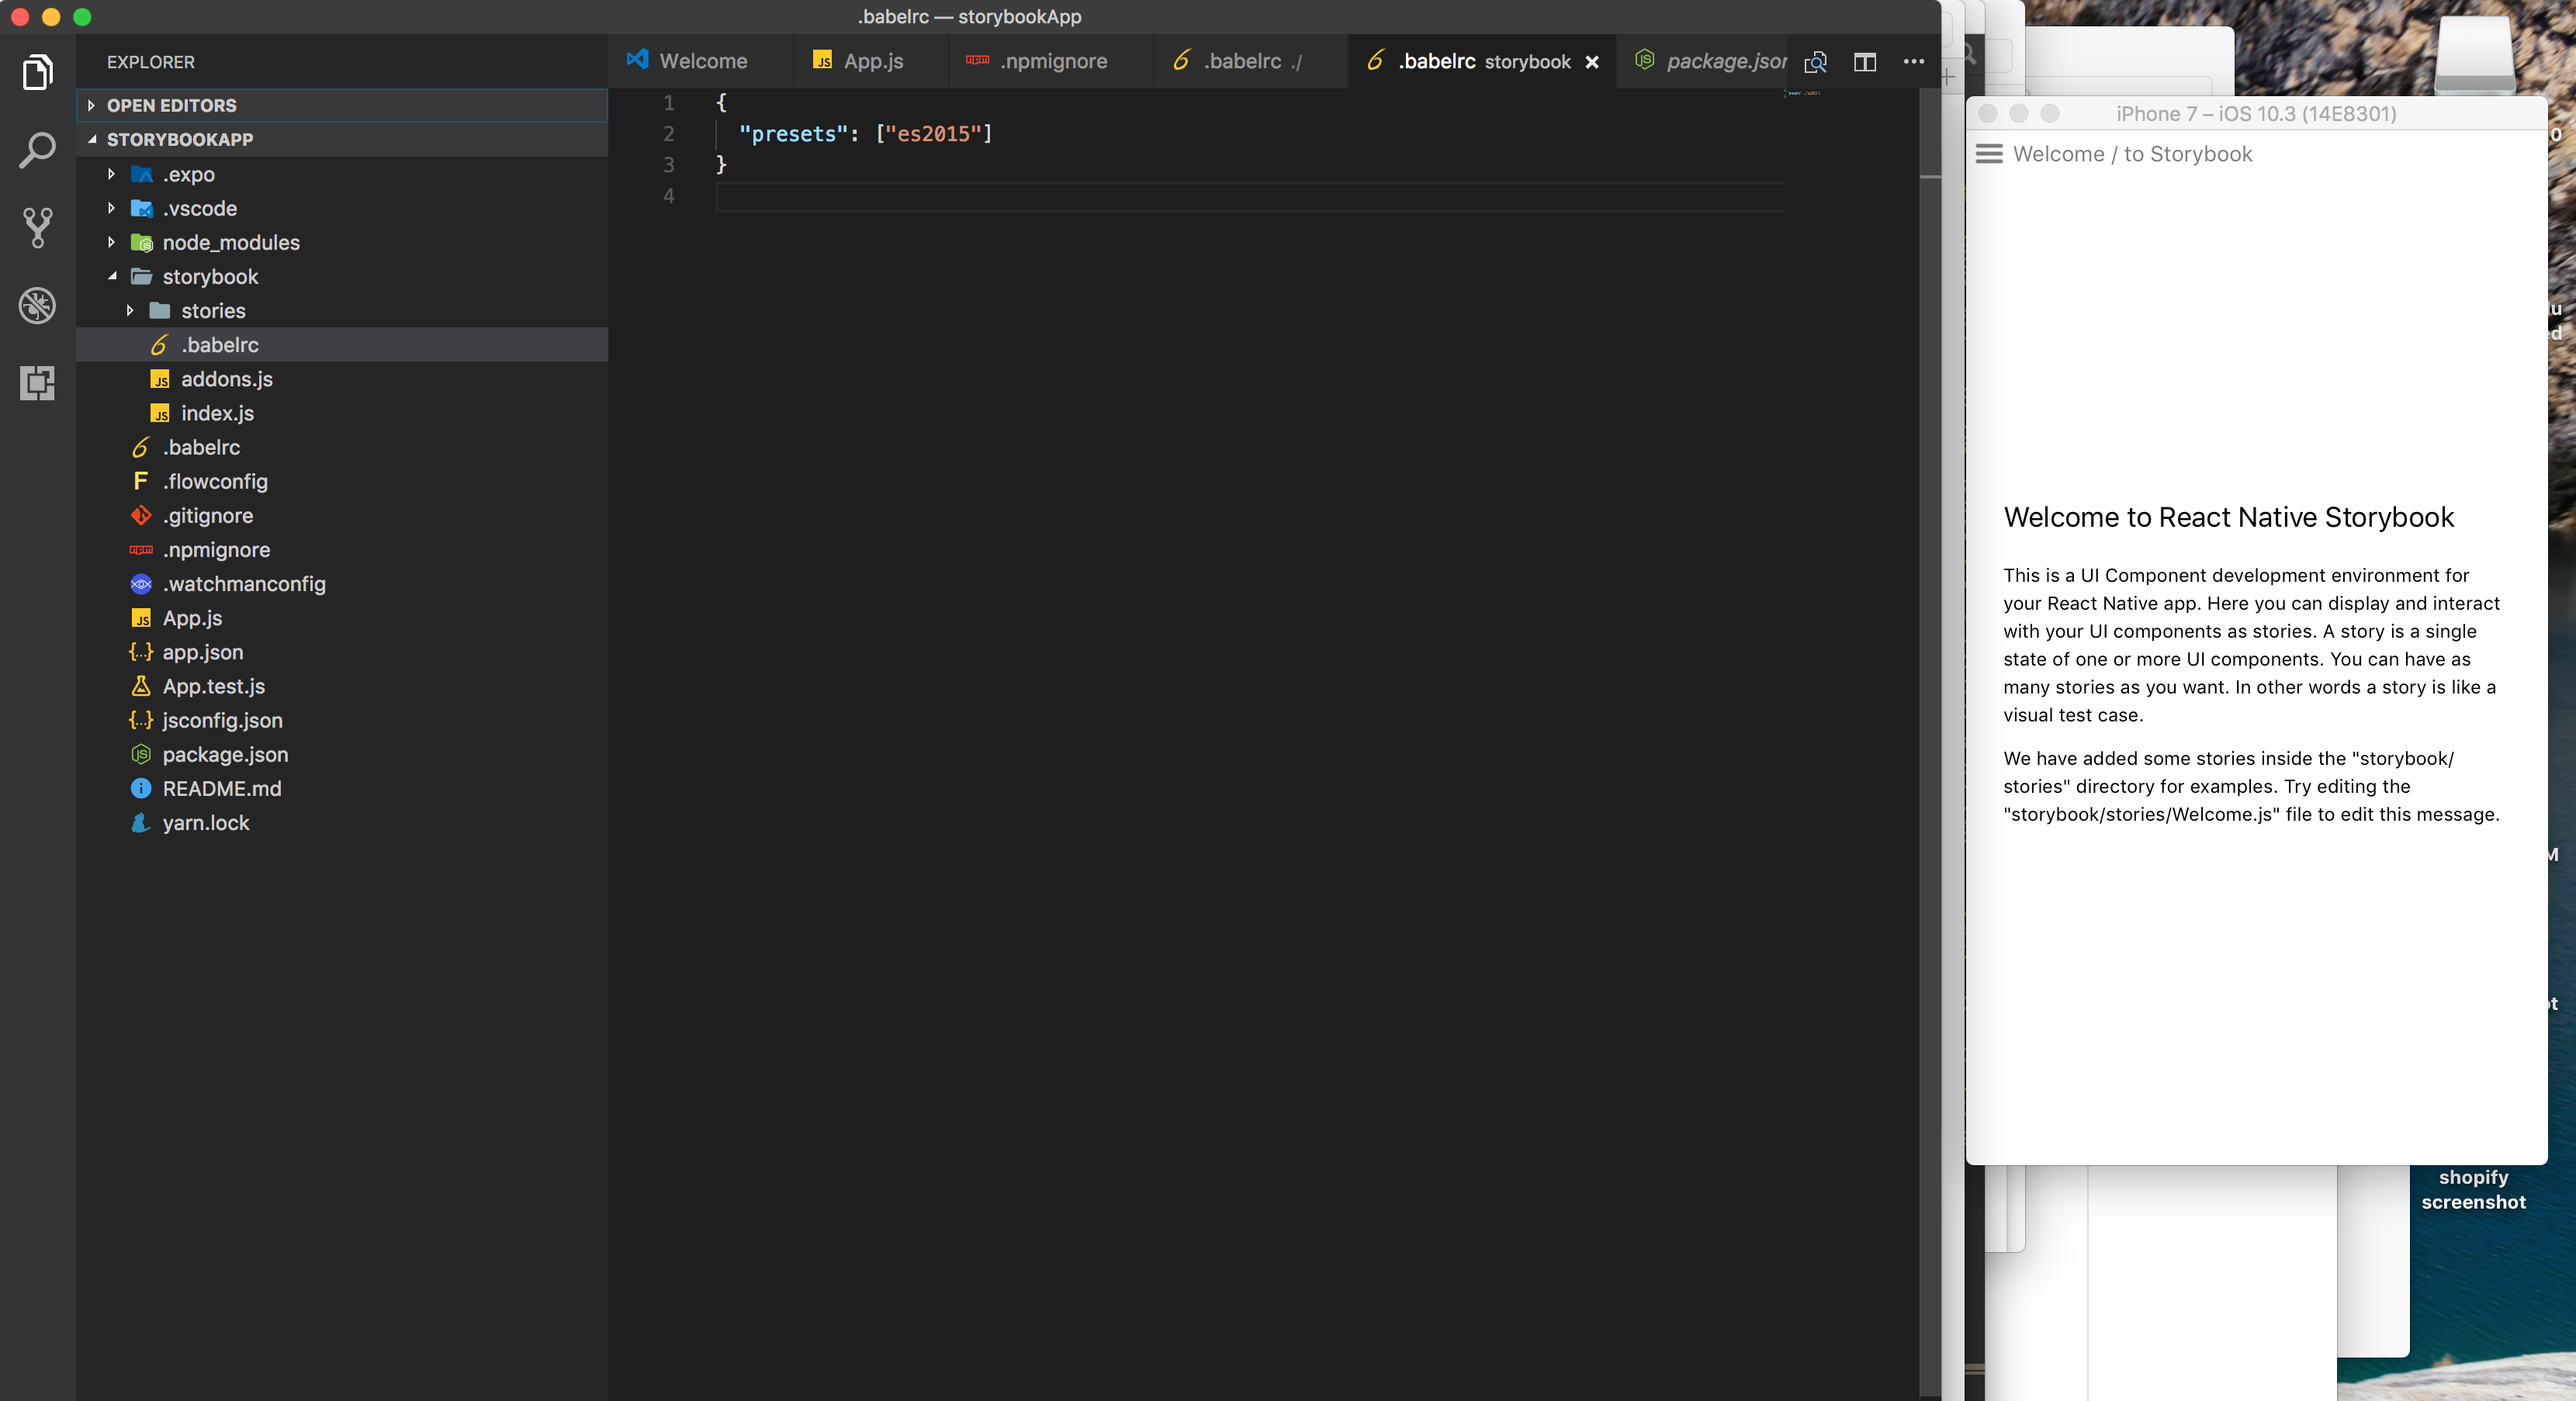The width and height of the screenshot is (2576, 1401).
Task: Open package.json in the file tree
Action: pyautogui.click(x=225, y=755)
